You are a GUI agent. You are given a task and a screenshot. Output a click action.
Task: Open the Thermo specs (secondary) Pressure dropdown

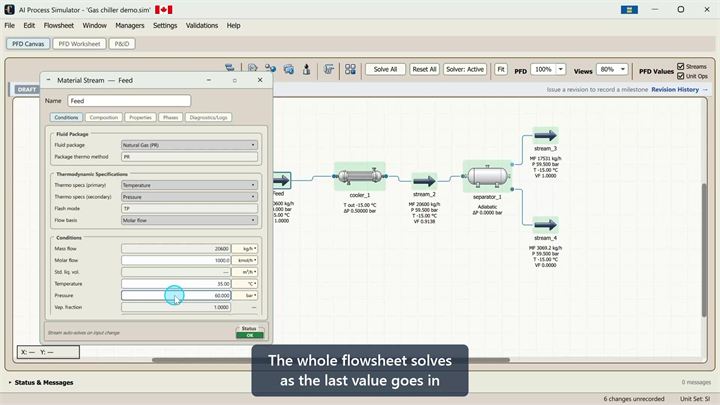(189, 197)
